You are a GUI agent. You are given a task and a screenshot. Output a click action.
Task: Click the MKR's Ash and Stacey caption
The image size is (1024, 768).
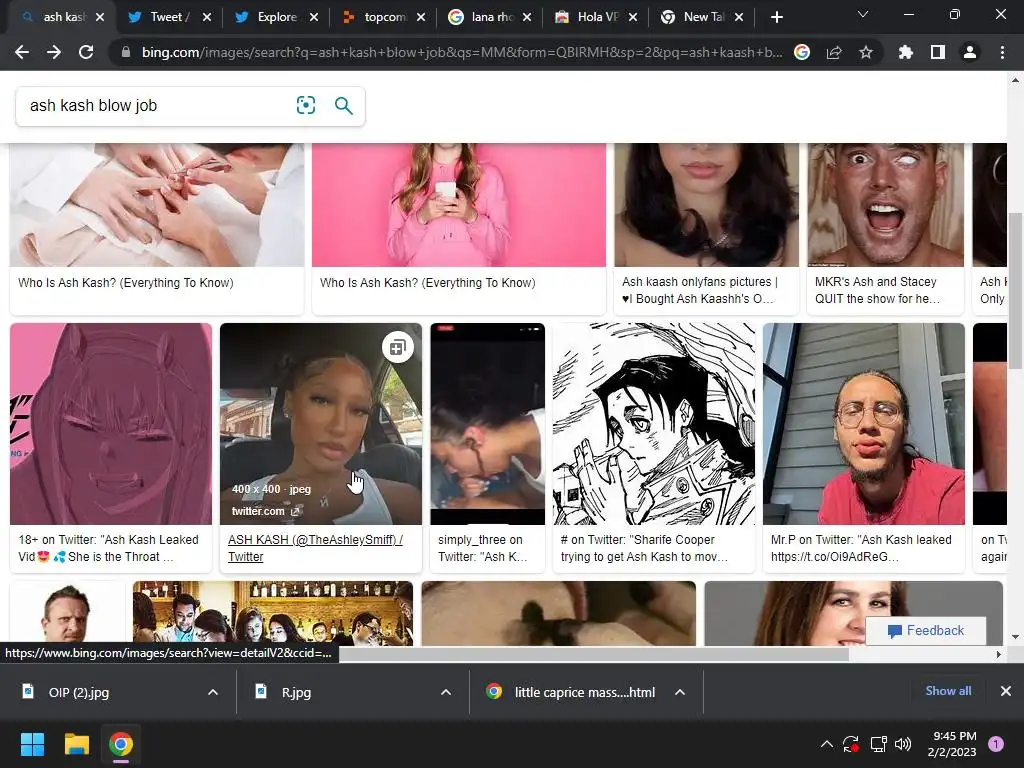[877, 290]
